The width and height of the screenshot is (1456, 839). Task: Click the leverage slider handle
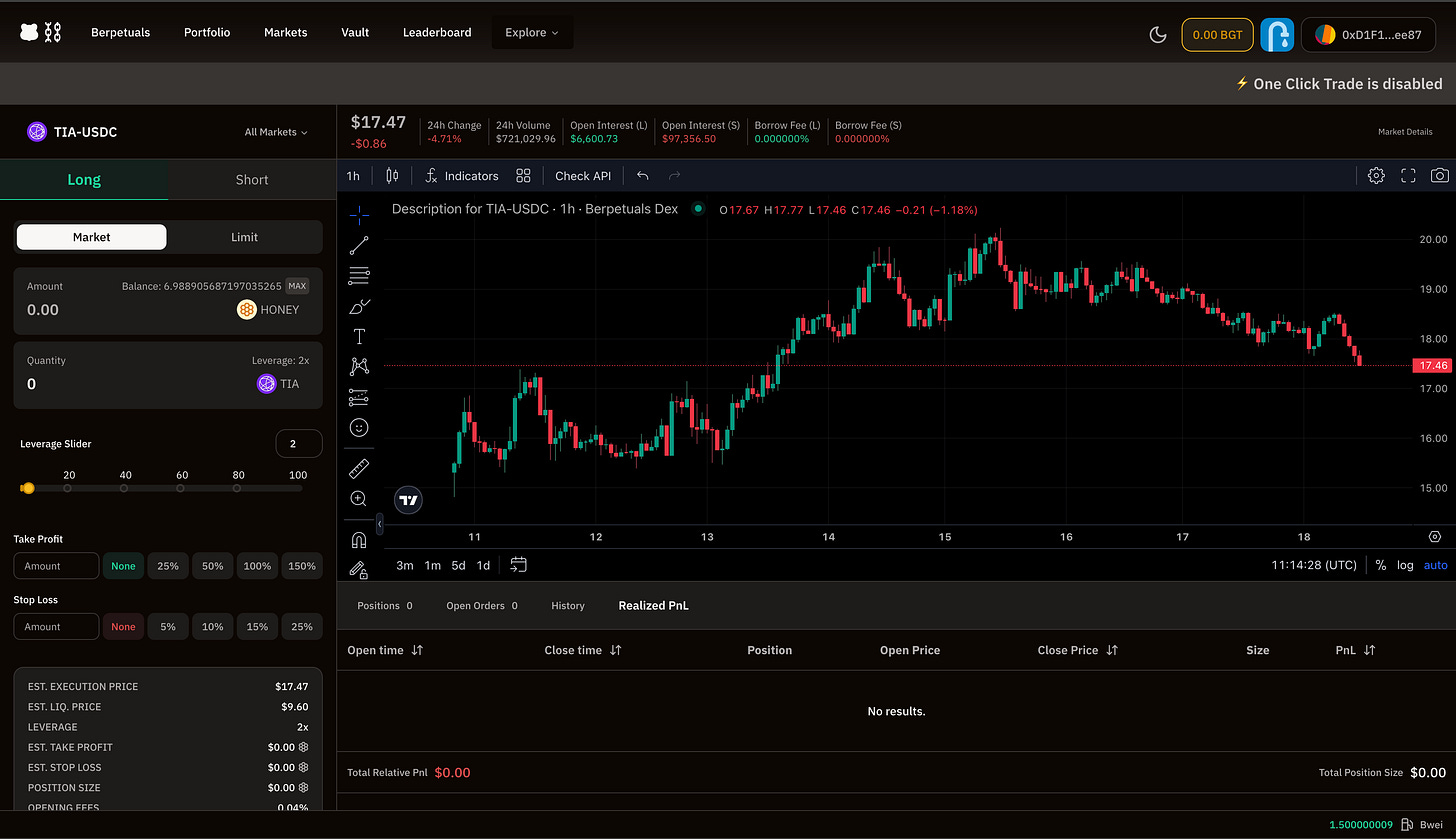pos(27,488)
